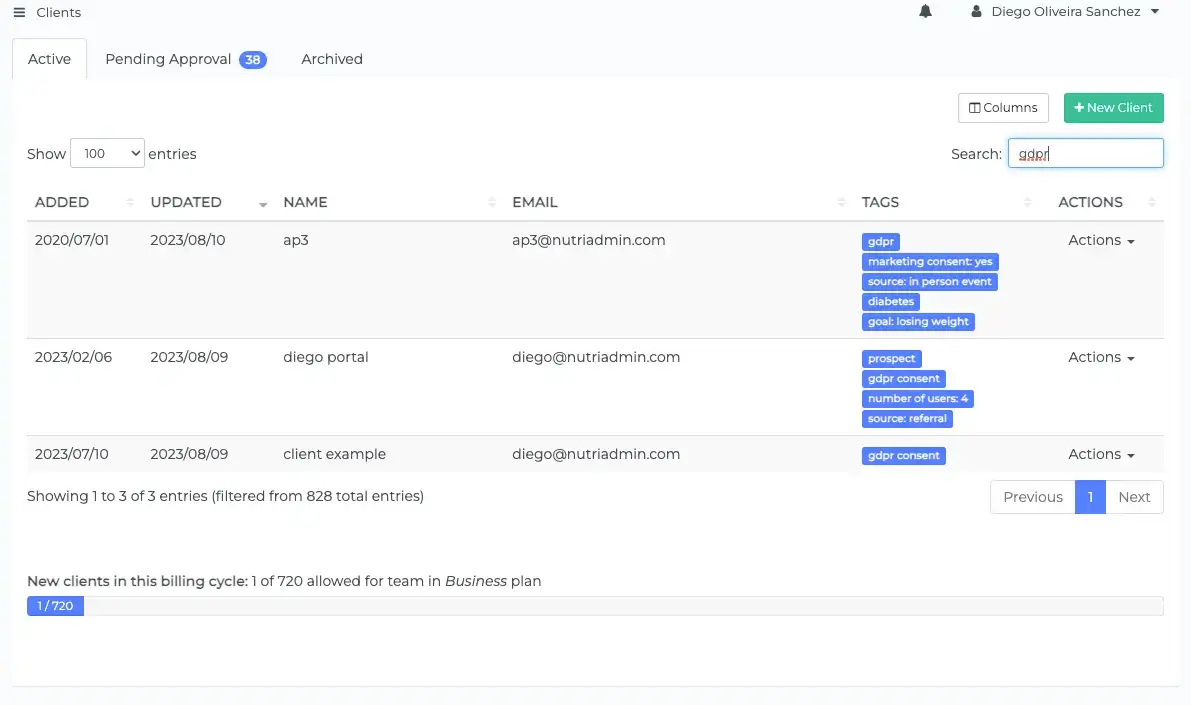1191x705 pixels.
Task: Open Actions dropdown for client ap3
Action: (1100, 240)
